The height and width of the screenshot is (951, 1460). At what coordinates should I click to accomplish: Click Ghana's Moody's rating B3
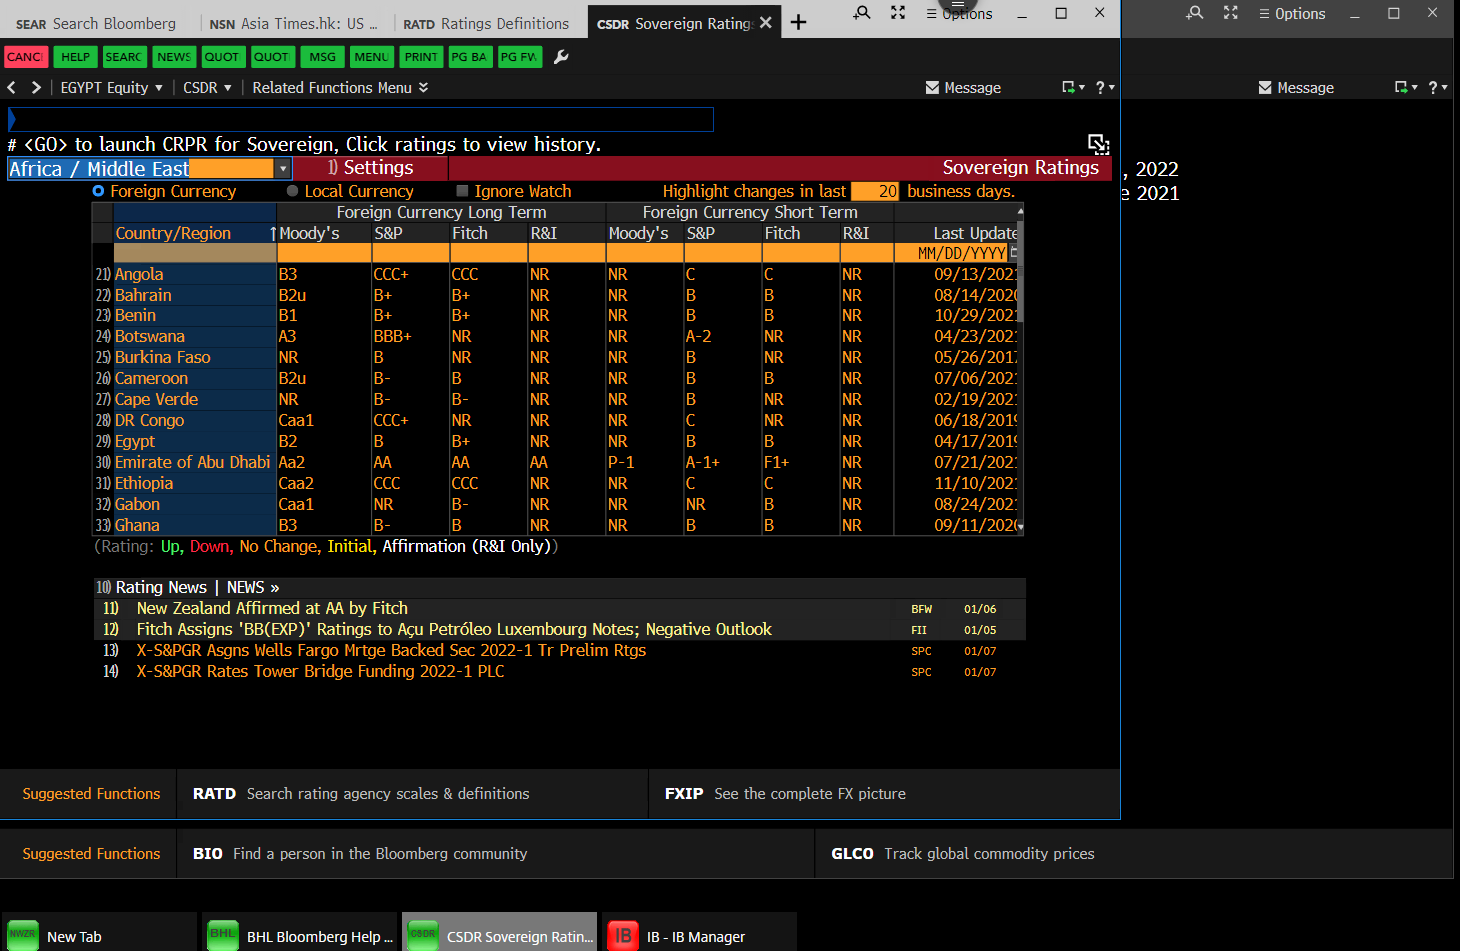288,525
